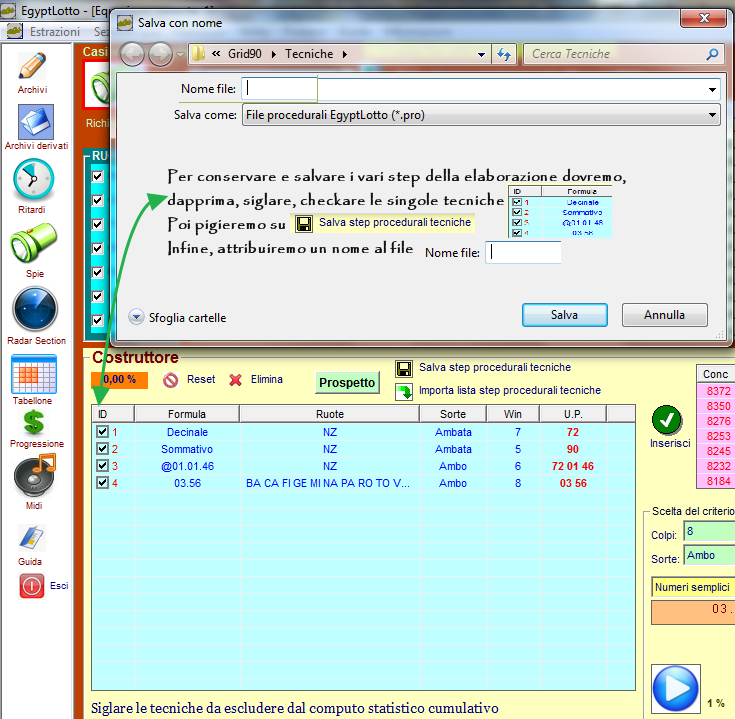Click the Formula column header
735x719 pixels.
tap(187, 414)
